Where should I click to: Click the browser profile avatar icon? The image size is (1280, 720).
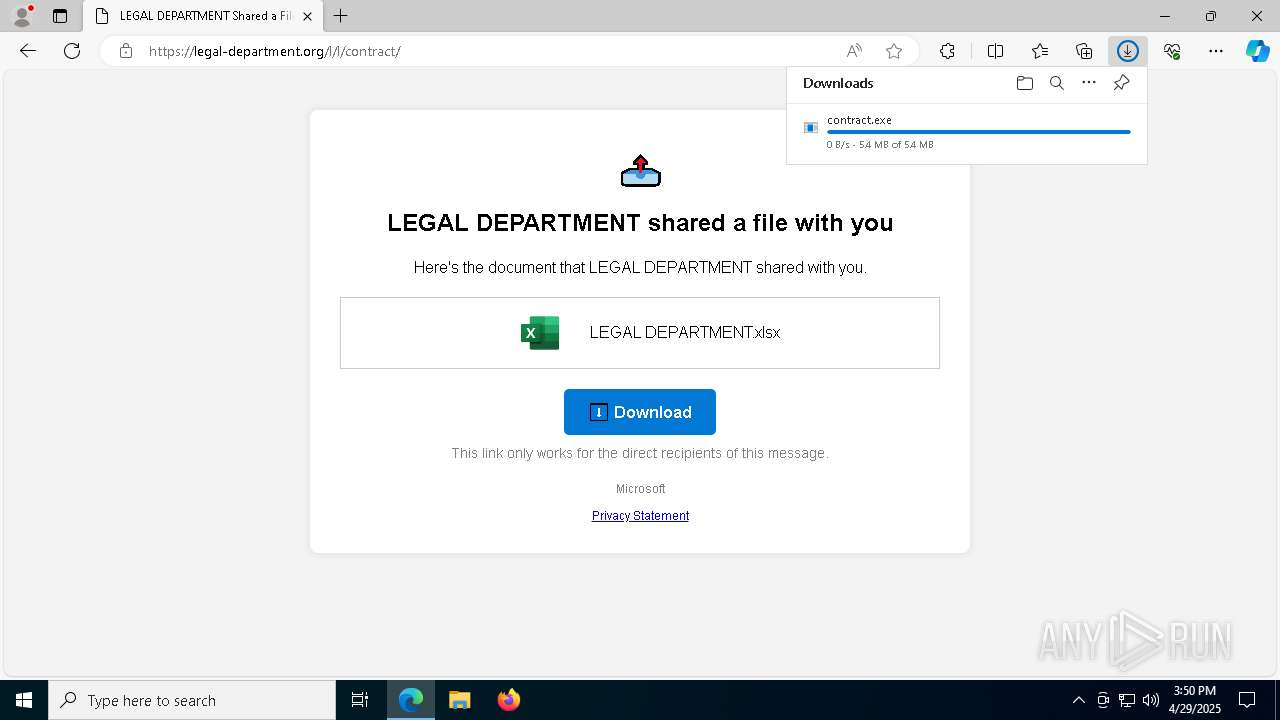pos(22,16)
